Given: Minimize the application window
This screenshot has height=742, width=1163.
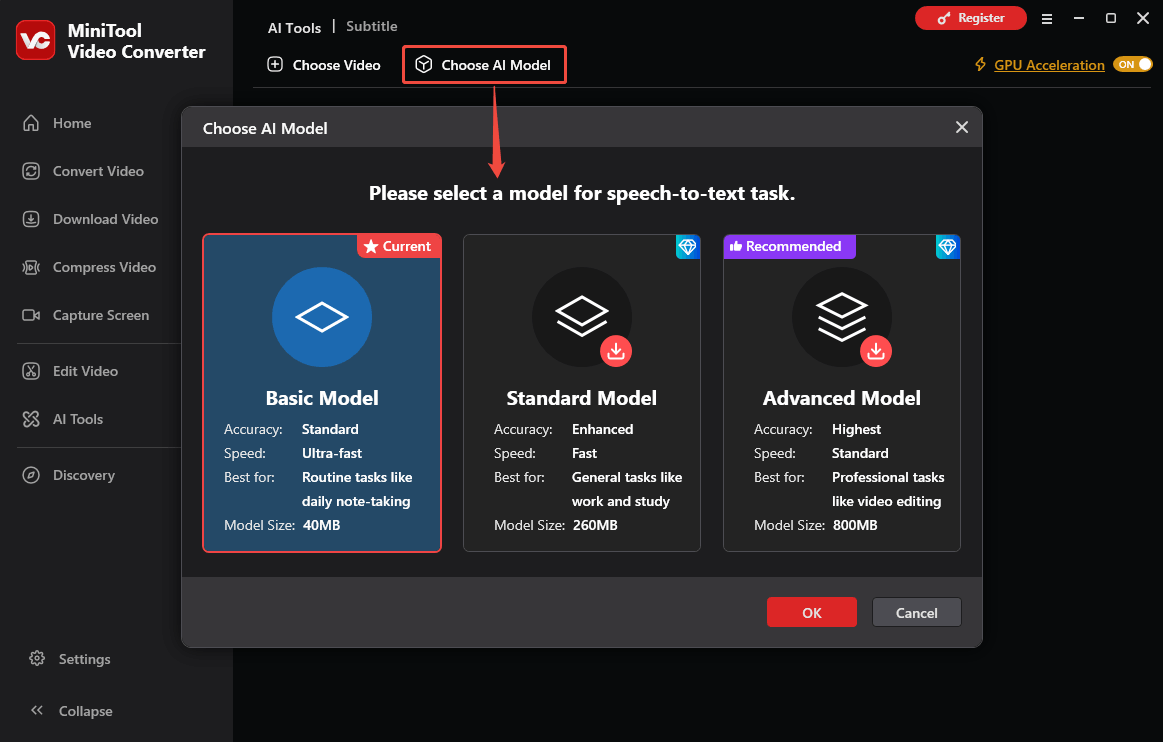Looking at the screenshot, I should 1079,18.
